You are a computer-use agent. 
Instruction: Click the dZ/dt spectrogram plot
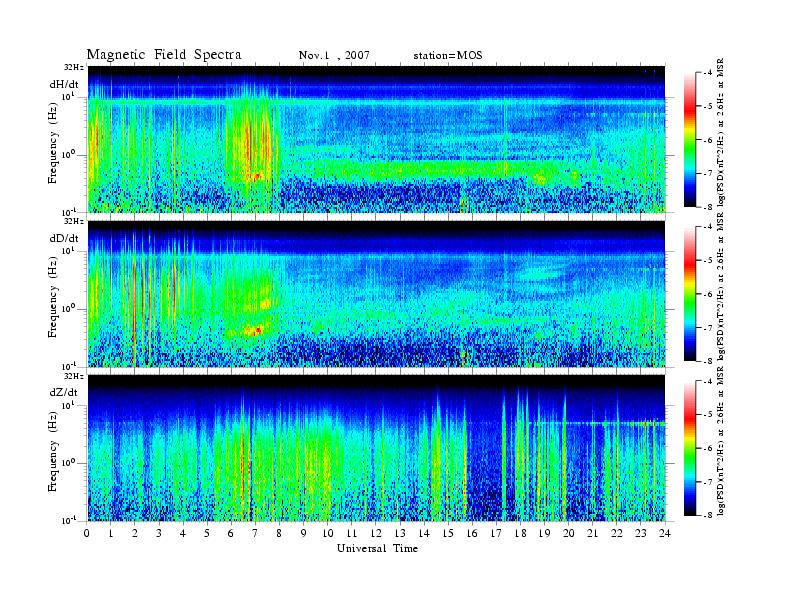pyautogui.click(x=376, y=448)
